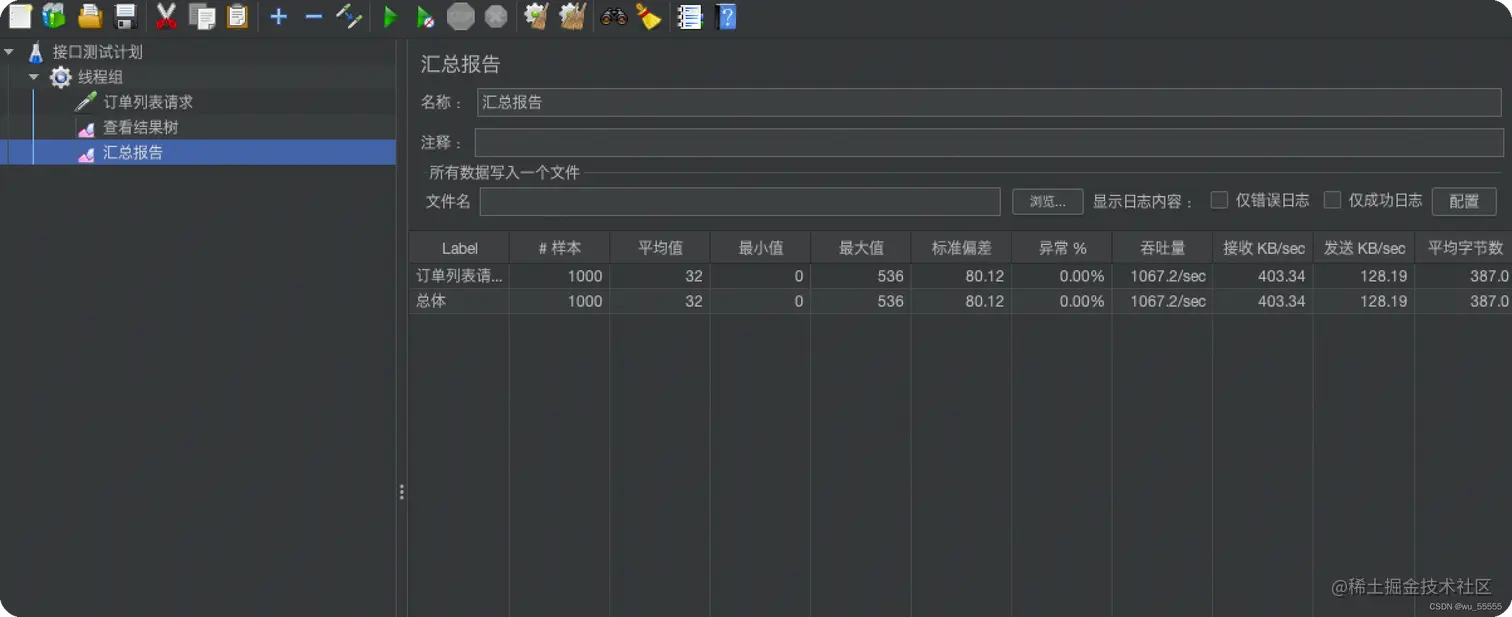Start test without pauses using the crossed-out Start icon
The image size is (1512, 617).
click(x=424, y=16)
